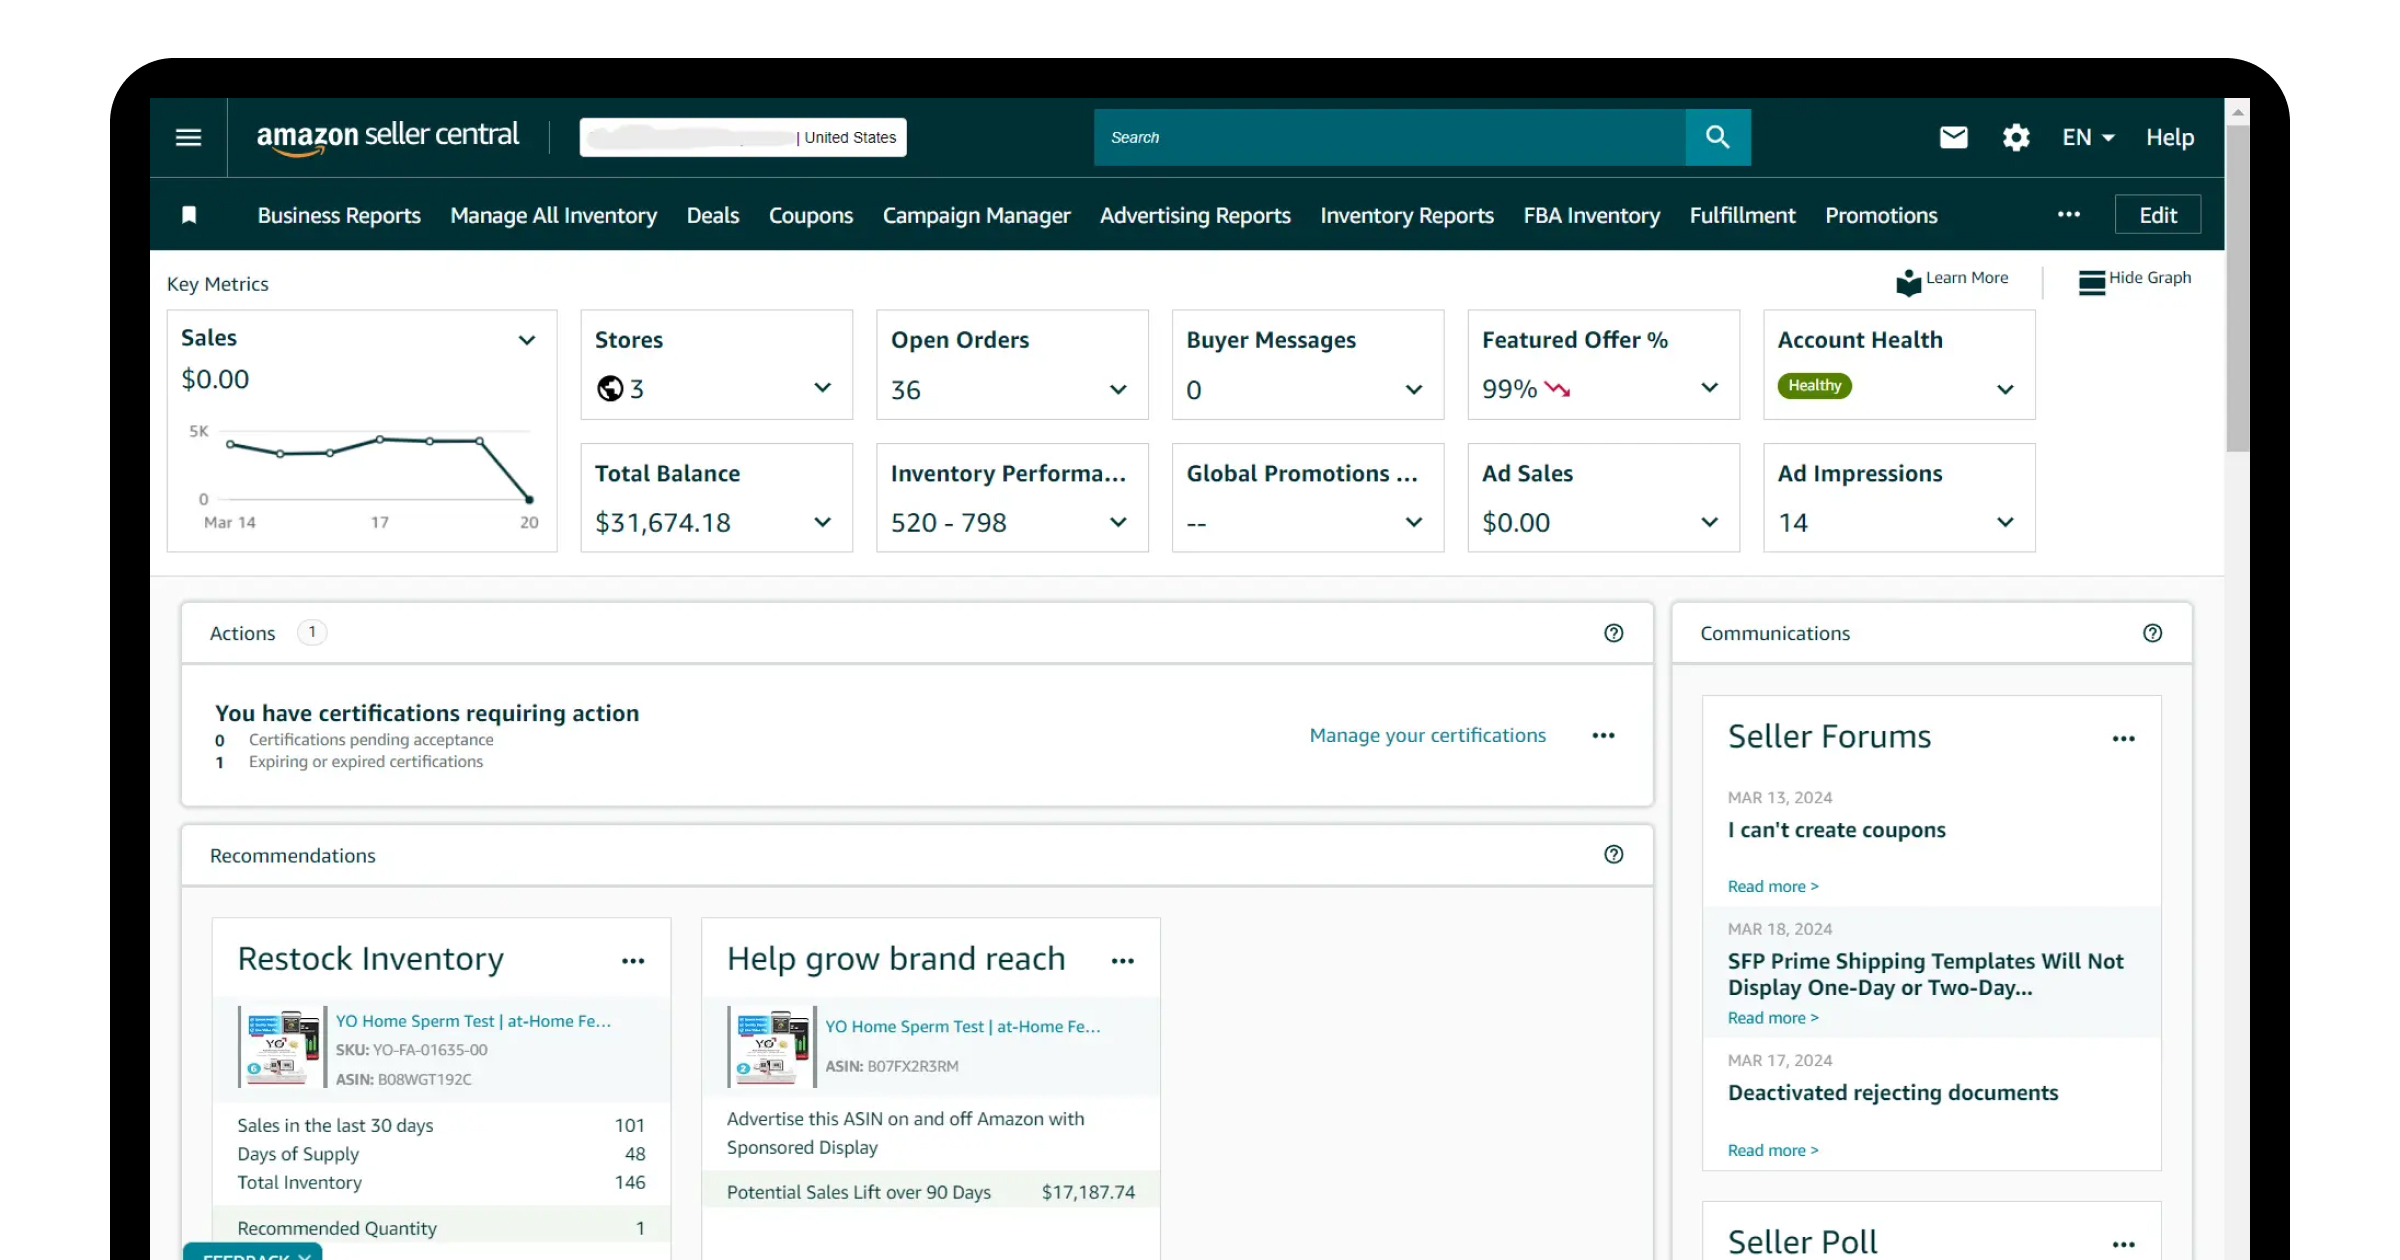Click Communications help question mark icon

(2152, 633)
